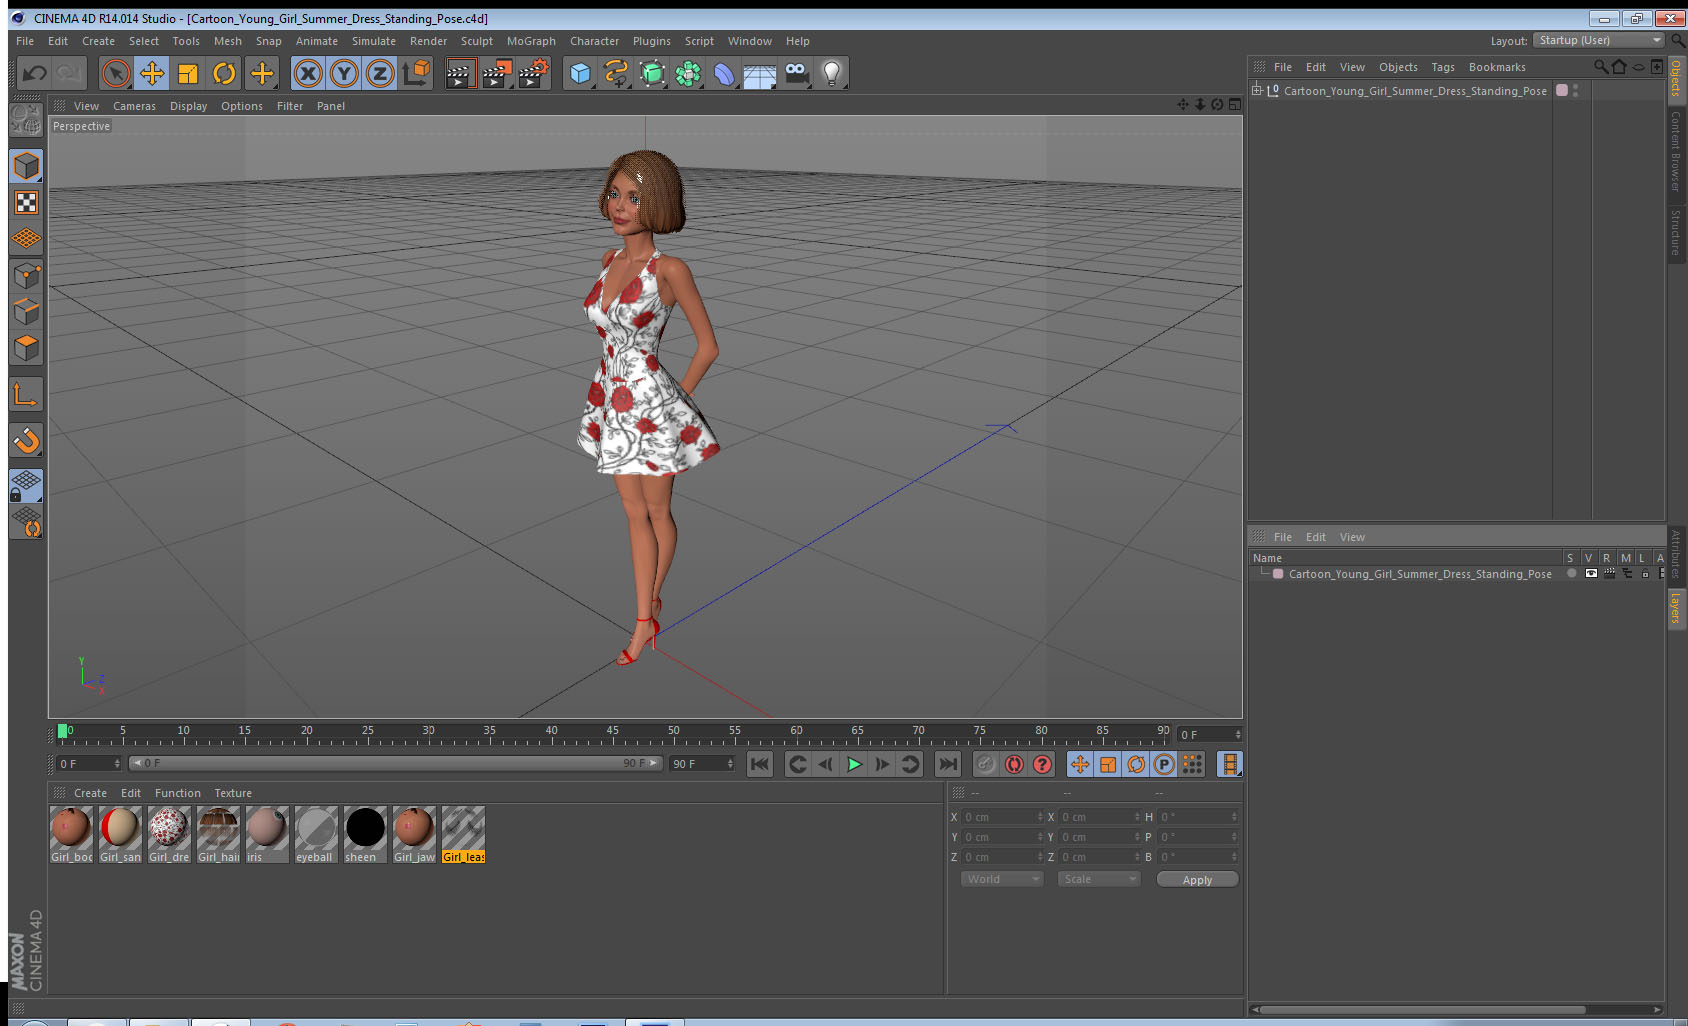Viewport: 1688px width, 1026px height.
Task: Click the Enable Axis icon
Action: [x=26, y=395]
